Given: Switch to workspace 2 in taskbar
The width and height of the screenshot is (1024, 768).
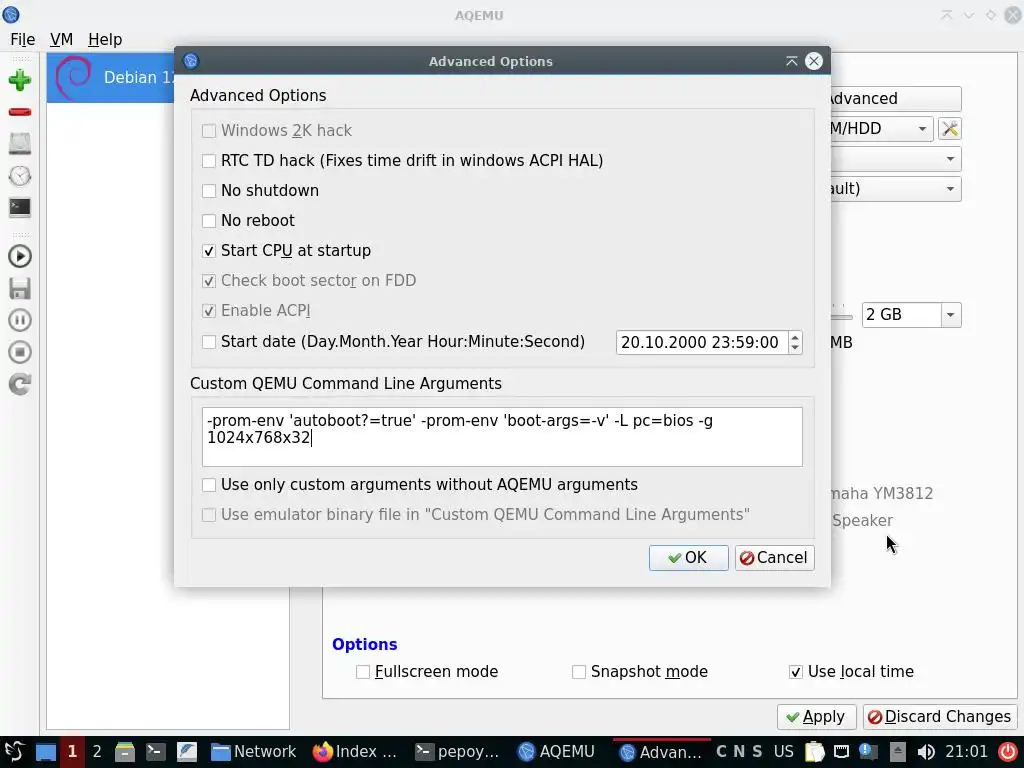Looking at the screenshot, I should (x=97, y=752).
